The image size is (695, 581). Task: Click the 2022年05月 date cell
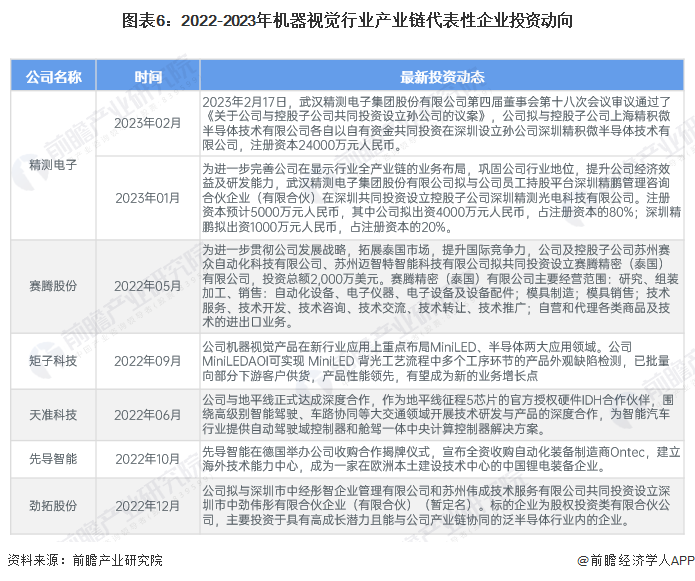(148, 286)
